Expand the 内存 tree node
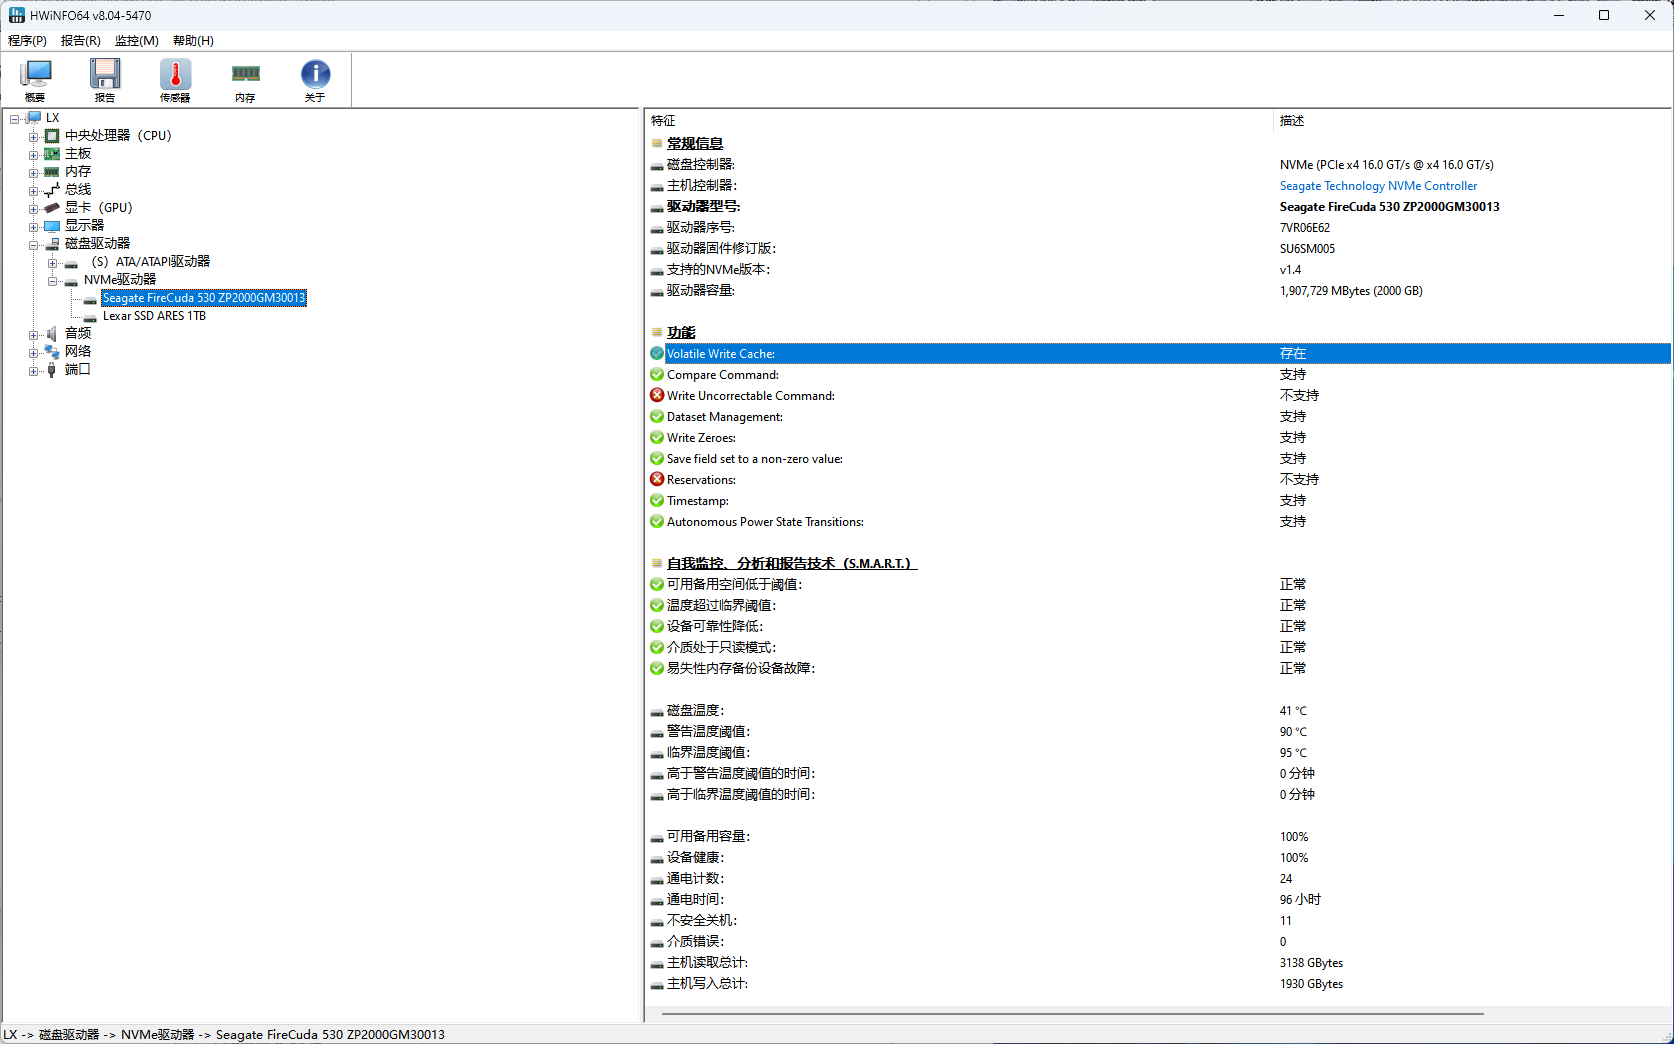The width and height of the screenshot is (1674, 1044). [33, 172]
